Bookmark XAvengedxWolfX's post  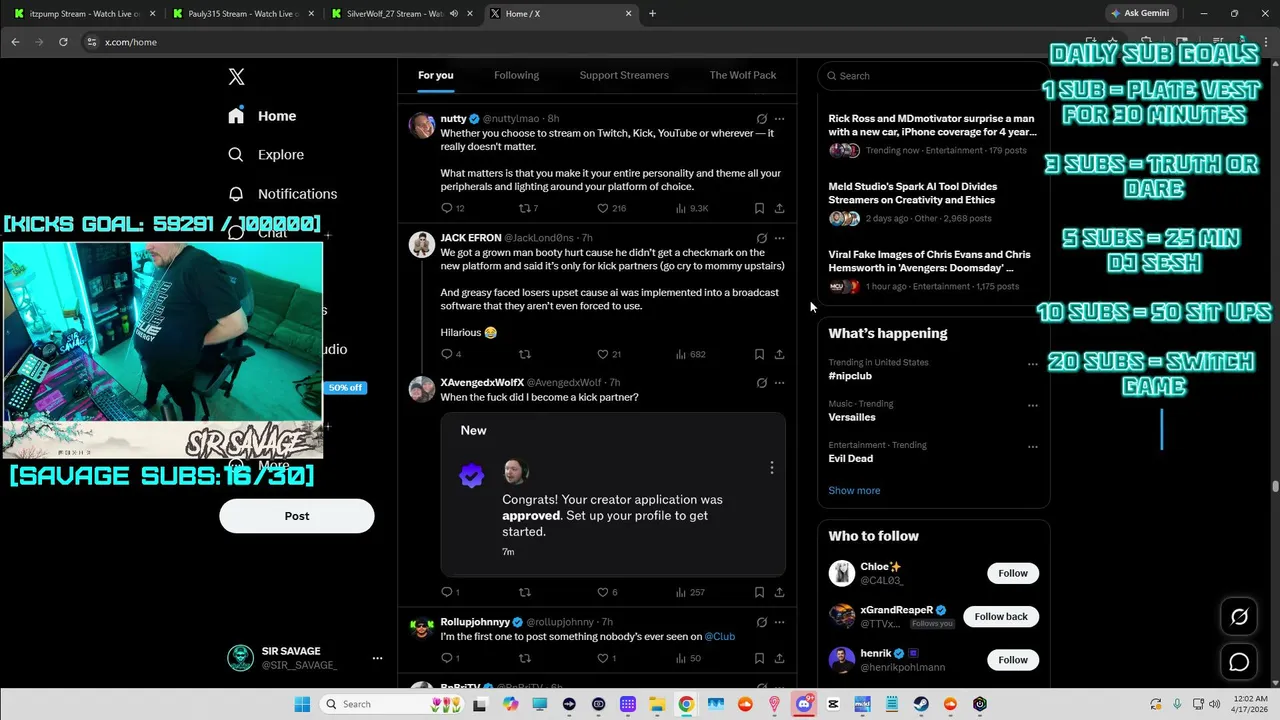pyautogui.click(x=759, y=592)
